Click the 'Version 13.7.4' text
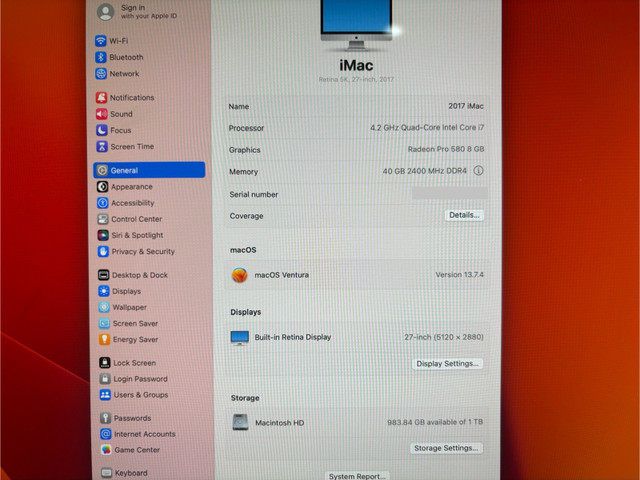 coord(460,275)
